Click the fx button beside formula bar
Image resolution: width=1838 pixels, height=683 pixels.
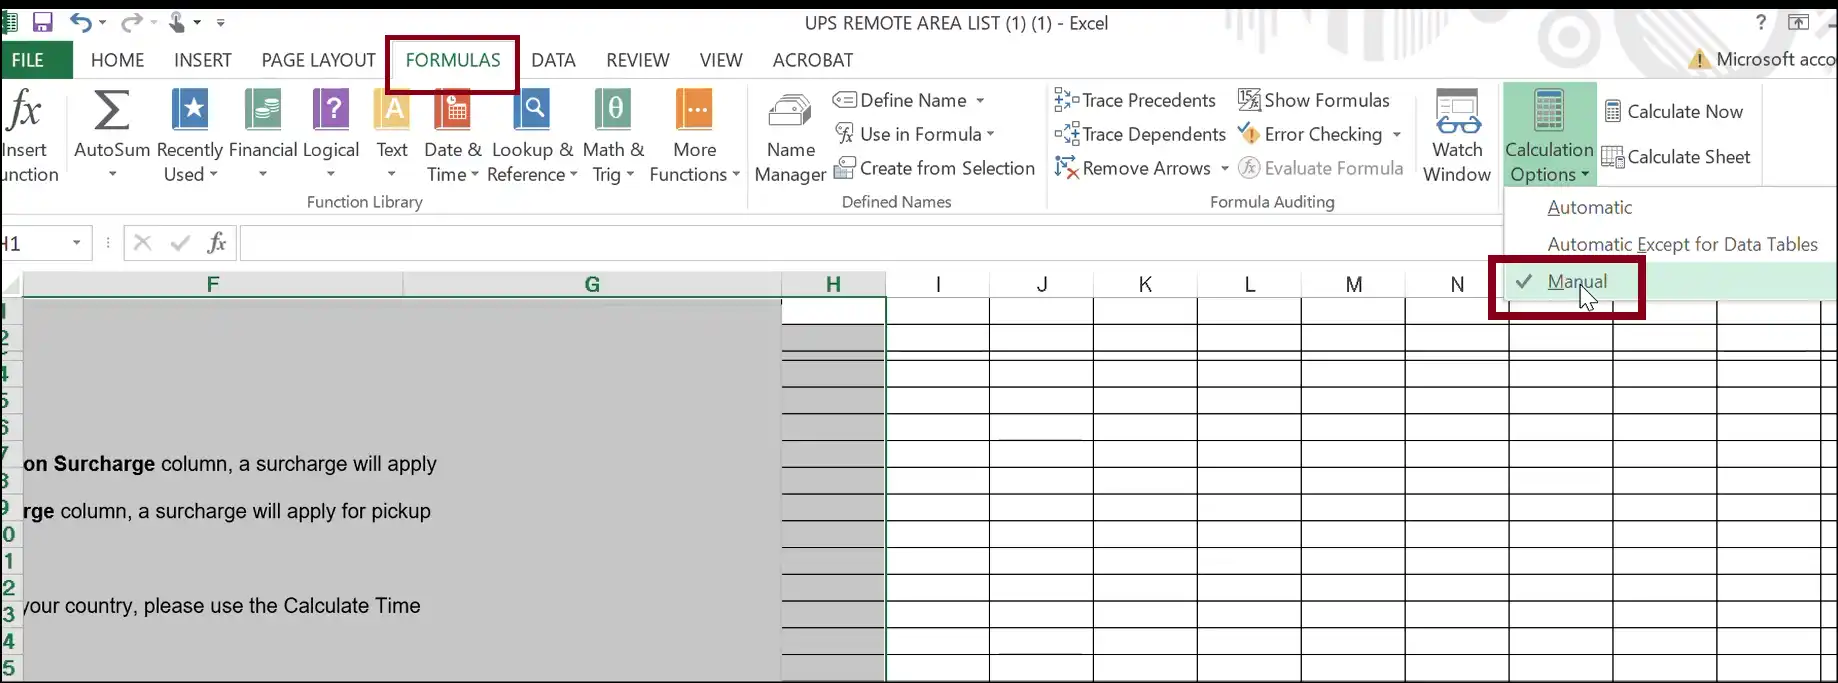point(217,242)
